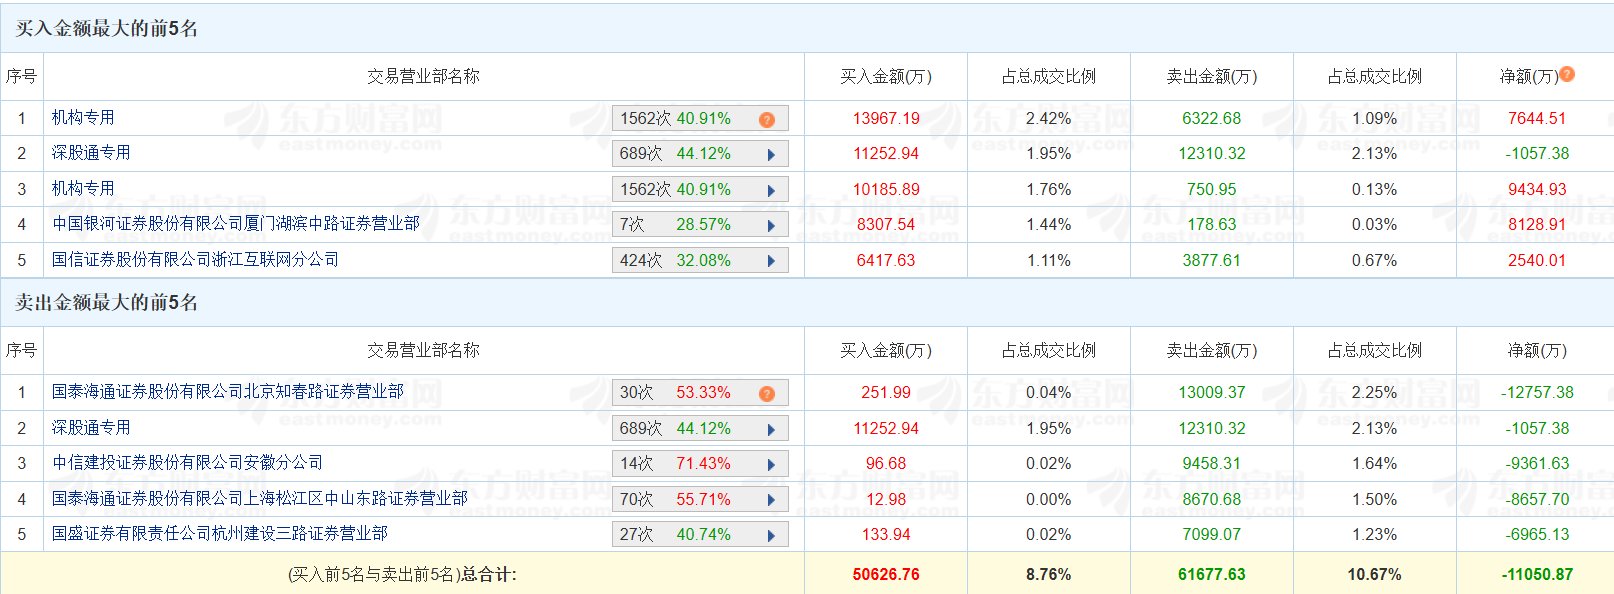The image size is (1614, 594).
Task: Open the 国泰海通证券上海松江区中山东路 link
Action: [260, 498]
